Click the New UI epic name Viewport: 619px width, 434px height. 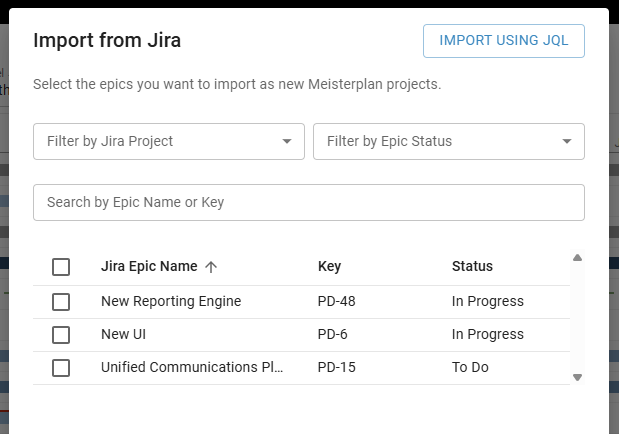point(124,334)
